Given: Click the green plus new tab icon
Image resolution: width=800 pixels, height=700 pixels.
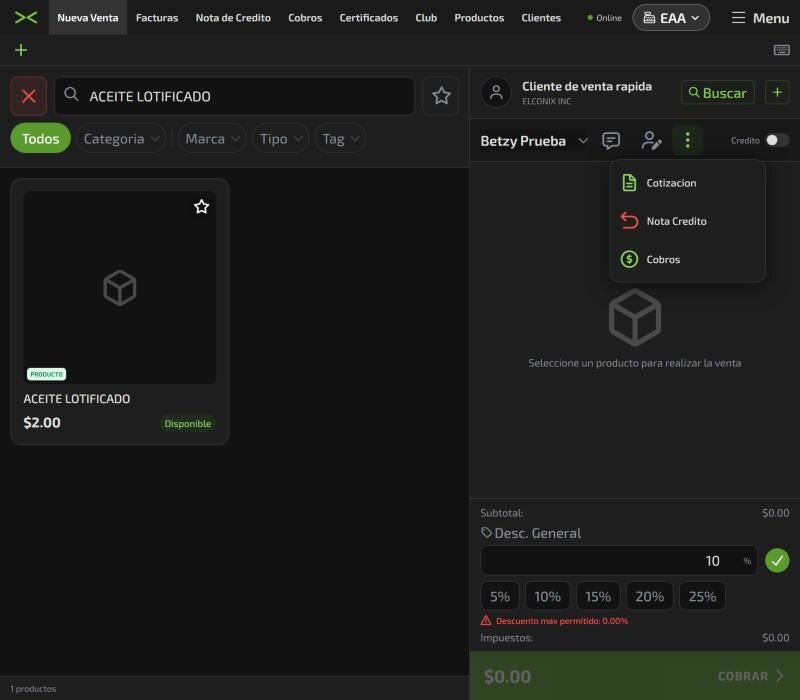Looking at the screenshot, I should click(21, 50).
